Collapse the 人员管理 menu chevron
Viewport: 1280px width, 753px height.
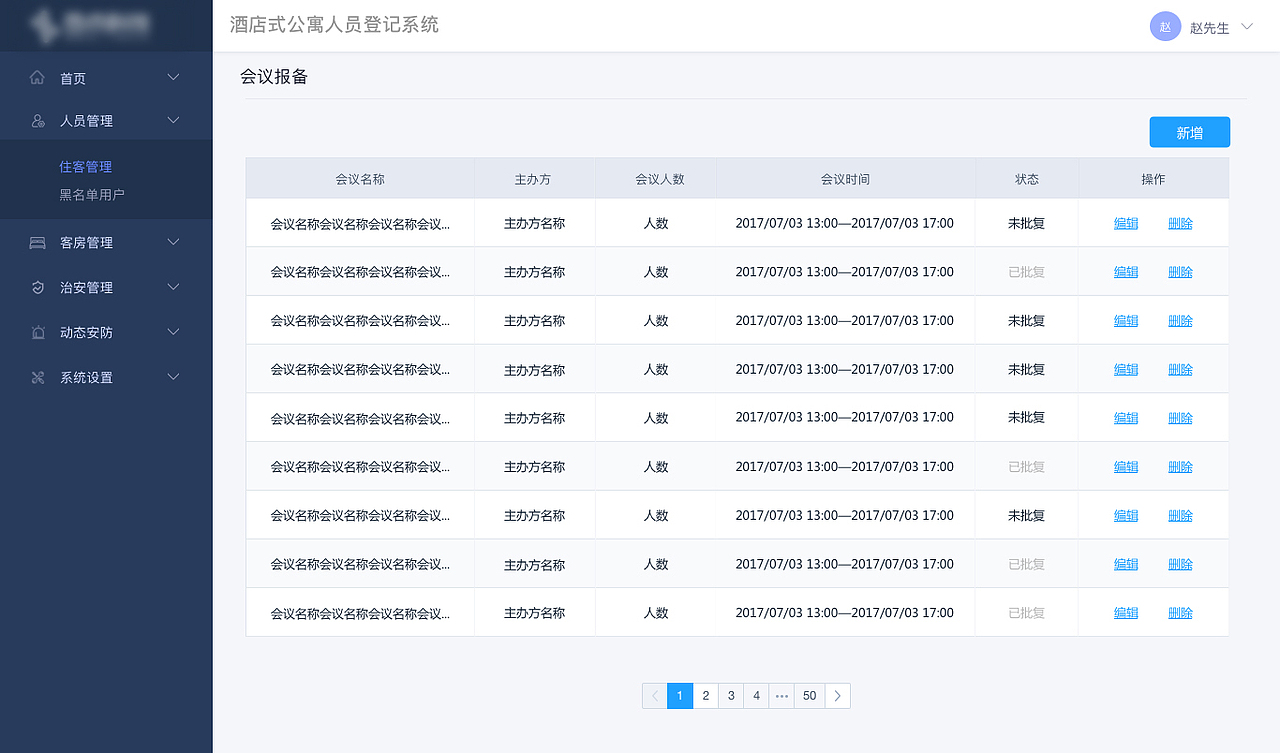click(x=173, y=121)
